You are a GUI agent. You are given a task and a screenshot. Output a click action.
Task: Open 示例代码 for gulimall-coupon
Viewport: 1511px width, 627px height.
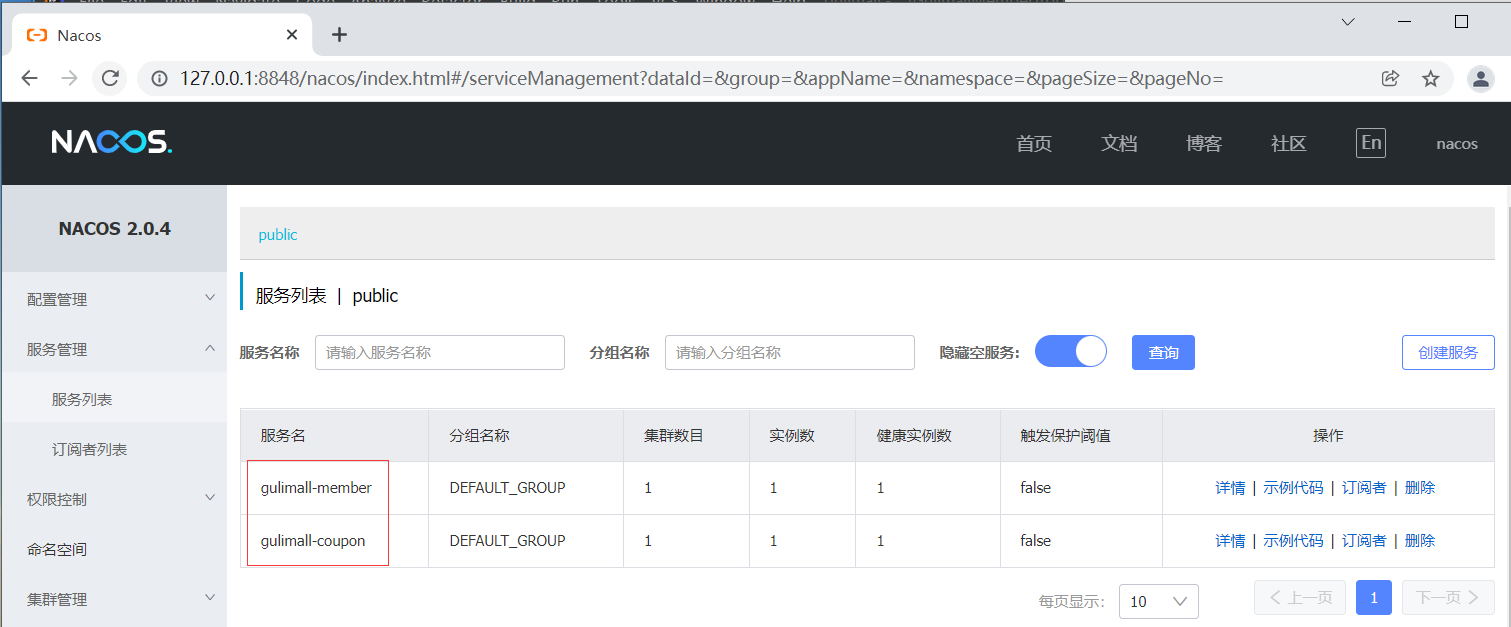pyautogui.click(x=1293, y=540)
